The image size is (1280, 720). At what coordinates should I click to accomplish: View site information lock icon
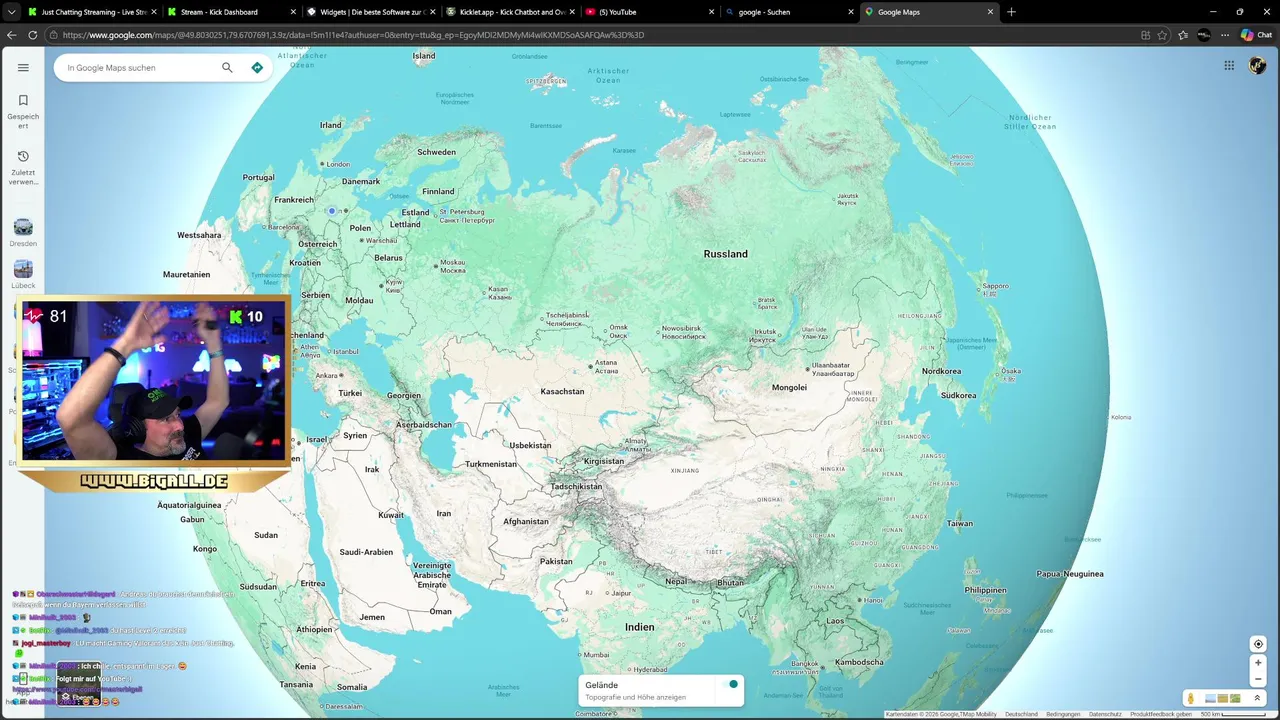54,35
